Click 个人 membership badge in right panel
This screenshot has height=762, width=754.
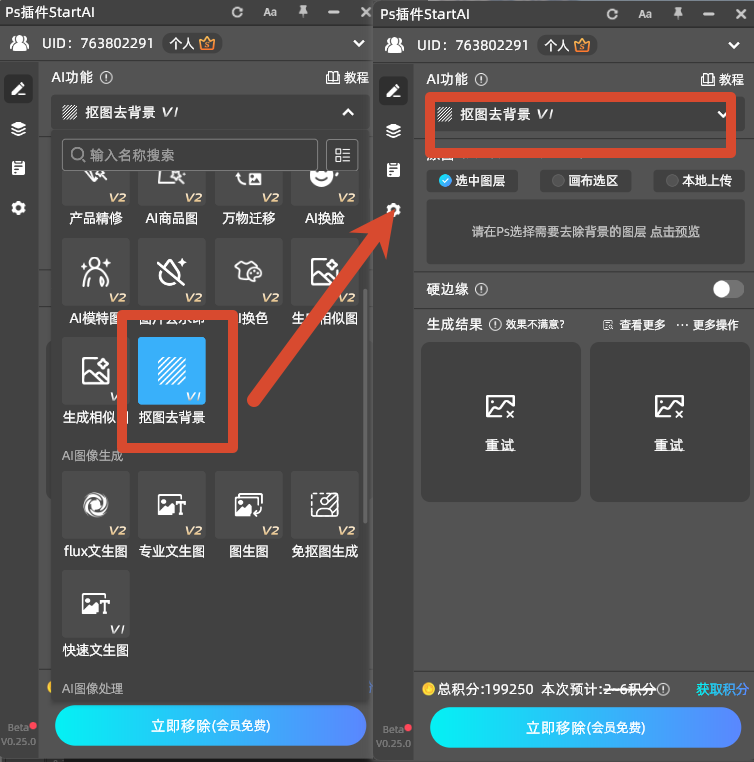click(567, 45)
